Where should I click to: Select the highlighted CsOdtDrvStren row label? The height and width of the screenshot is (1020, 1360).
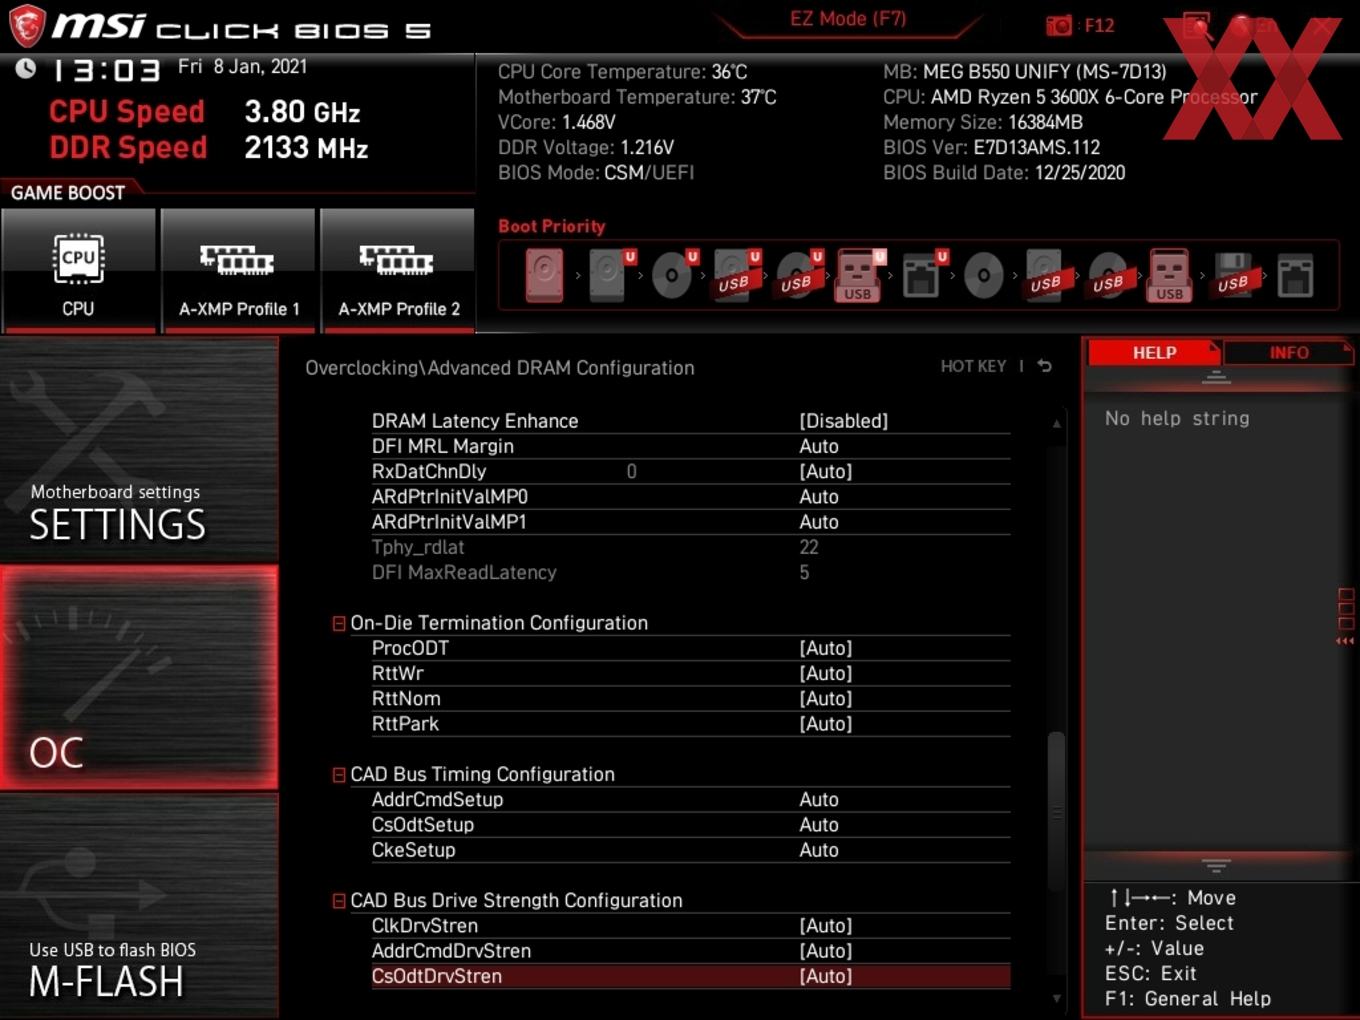(437, 976)
